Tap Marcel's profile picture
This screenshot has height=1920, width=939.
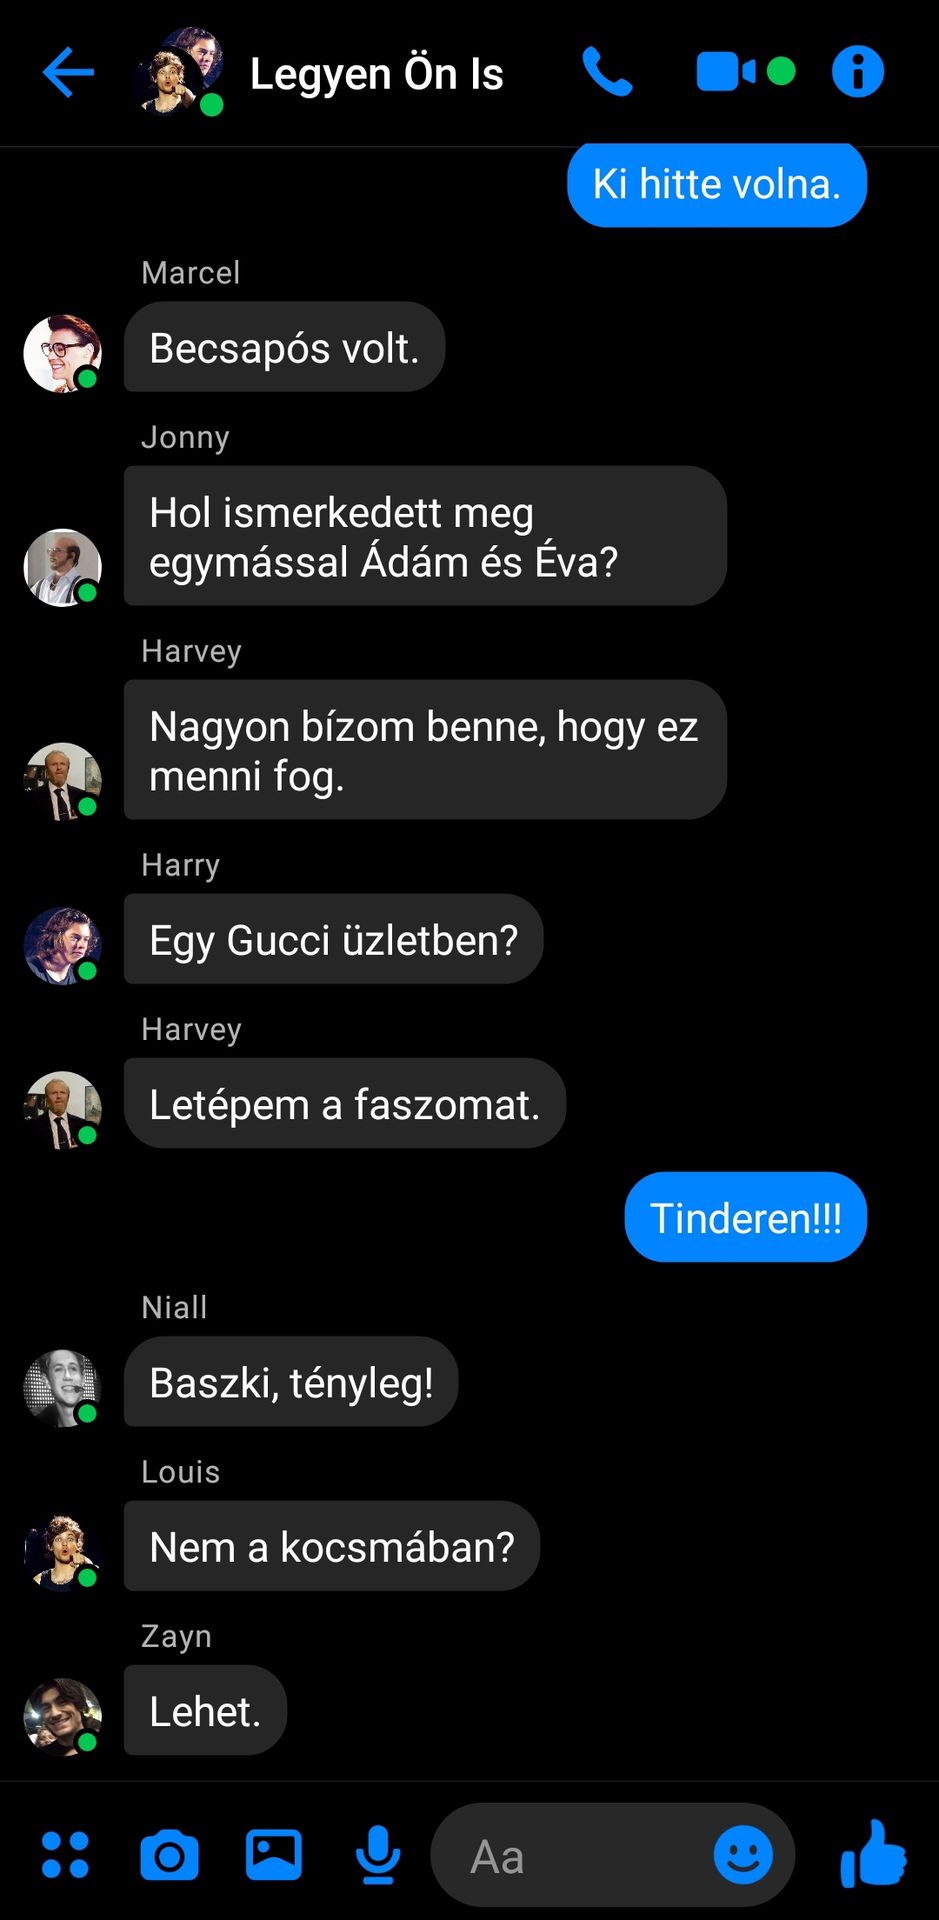pos(62,353)
